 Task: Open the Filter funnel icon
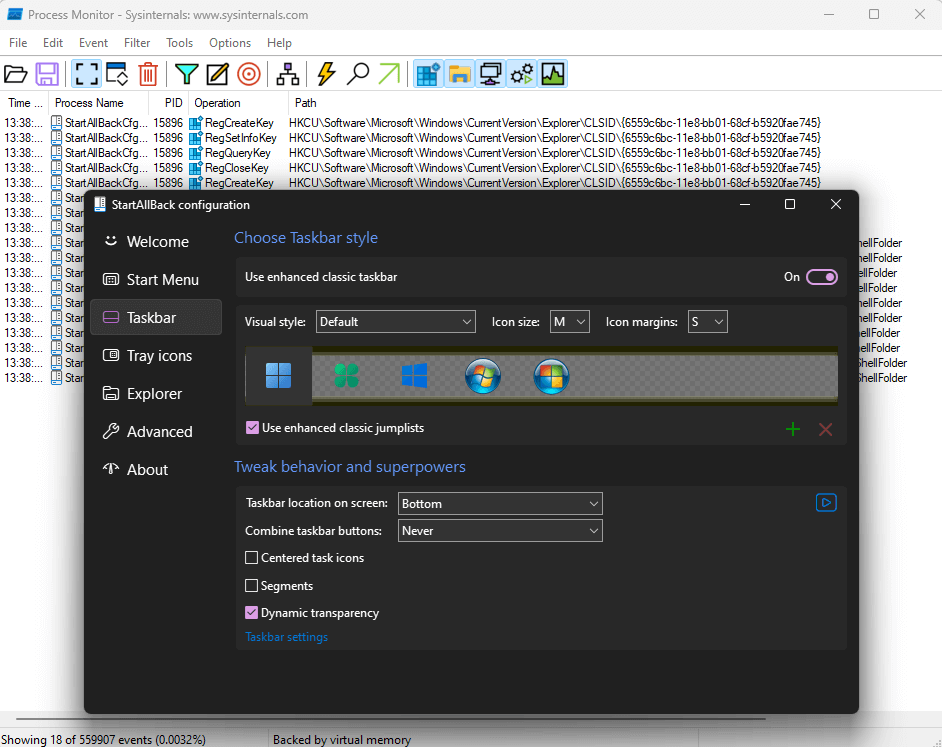click(186, 75)
